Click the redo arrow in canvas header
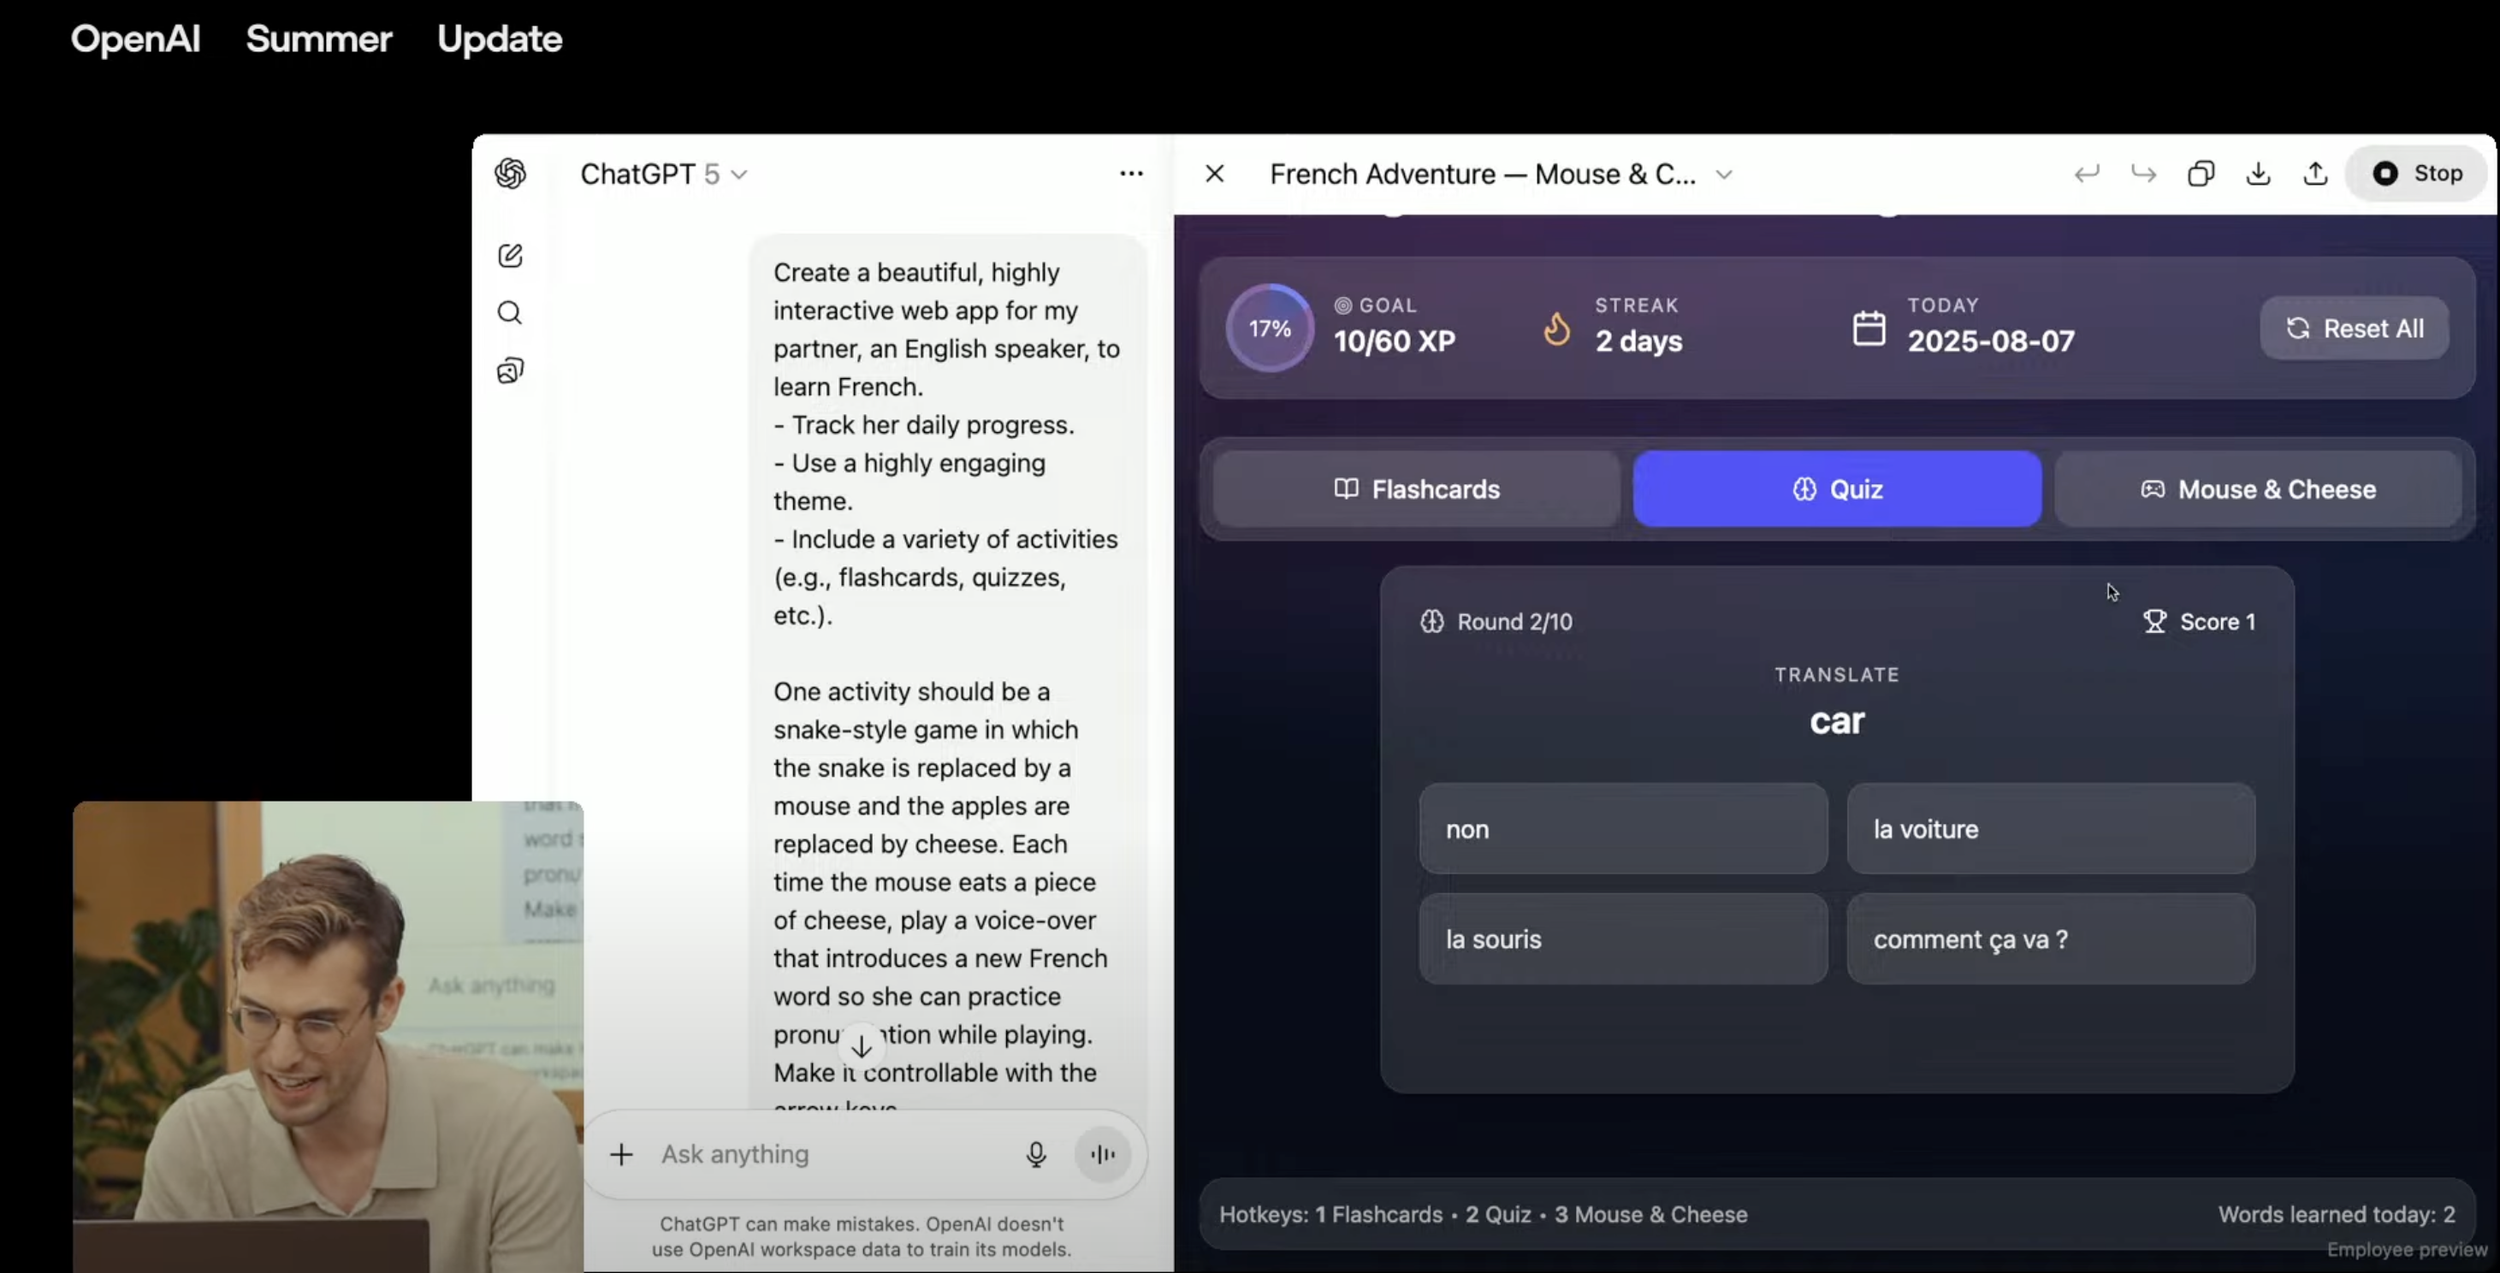 [2143, 174]
